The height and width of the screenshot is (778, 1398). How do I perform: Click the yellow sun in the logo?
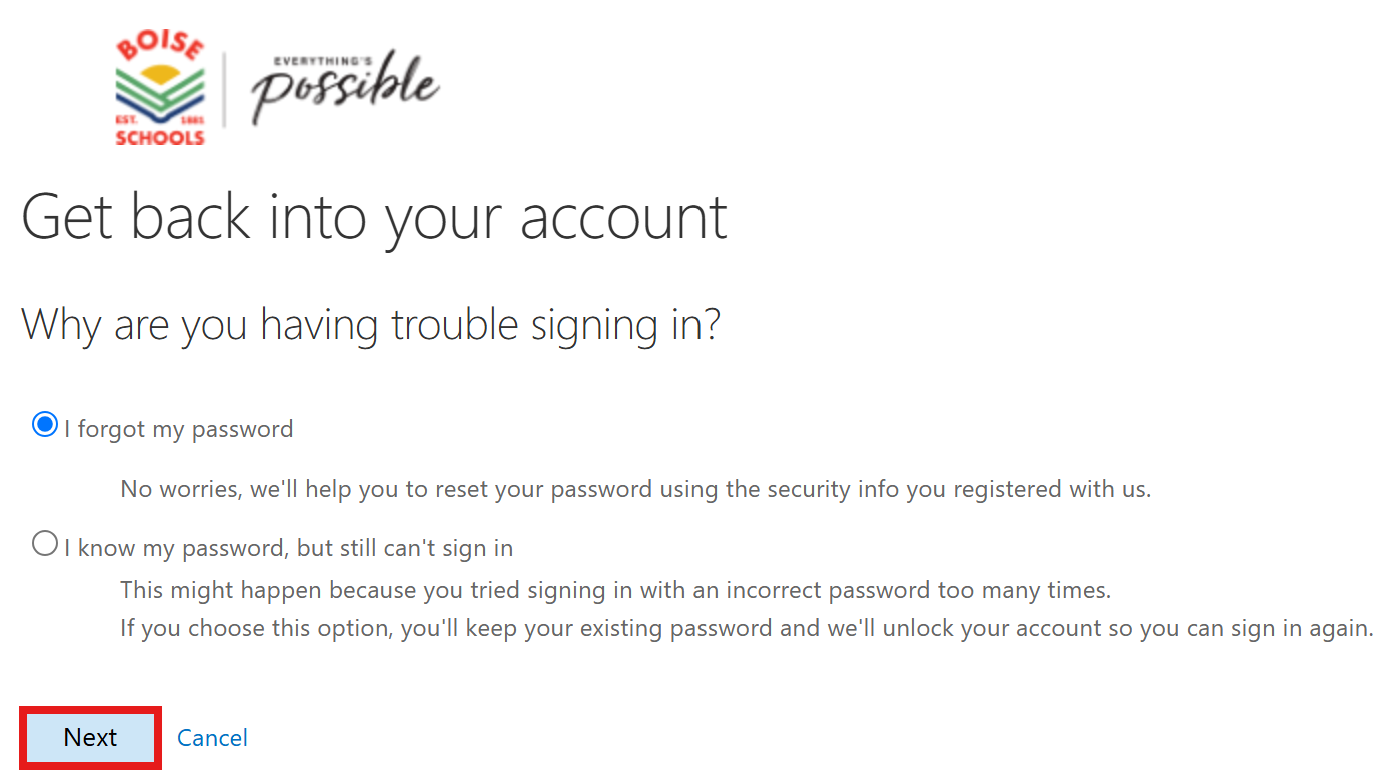[160, 74]
